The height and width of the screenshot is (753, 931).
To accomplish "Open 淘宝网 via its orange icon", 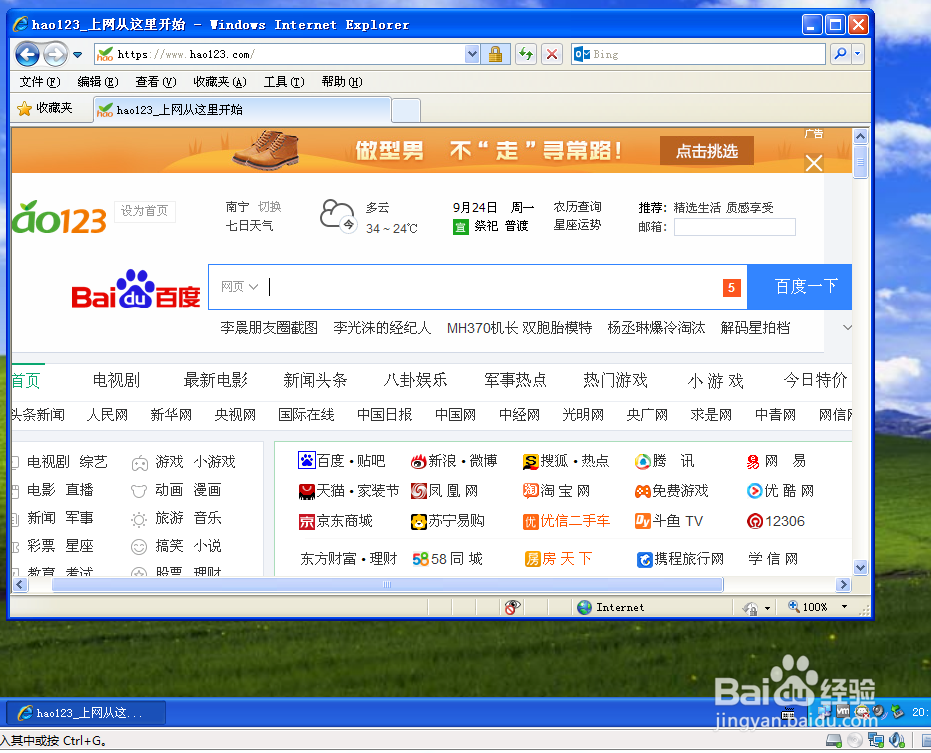I will [528, 490].
